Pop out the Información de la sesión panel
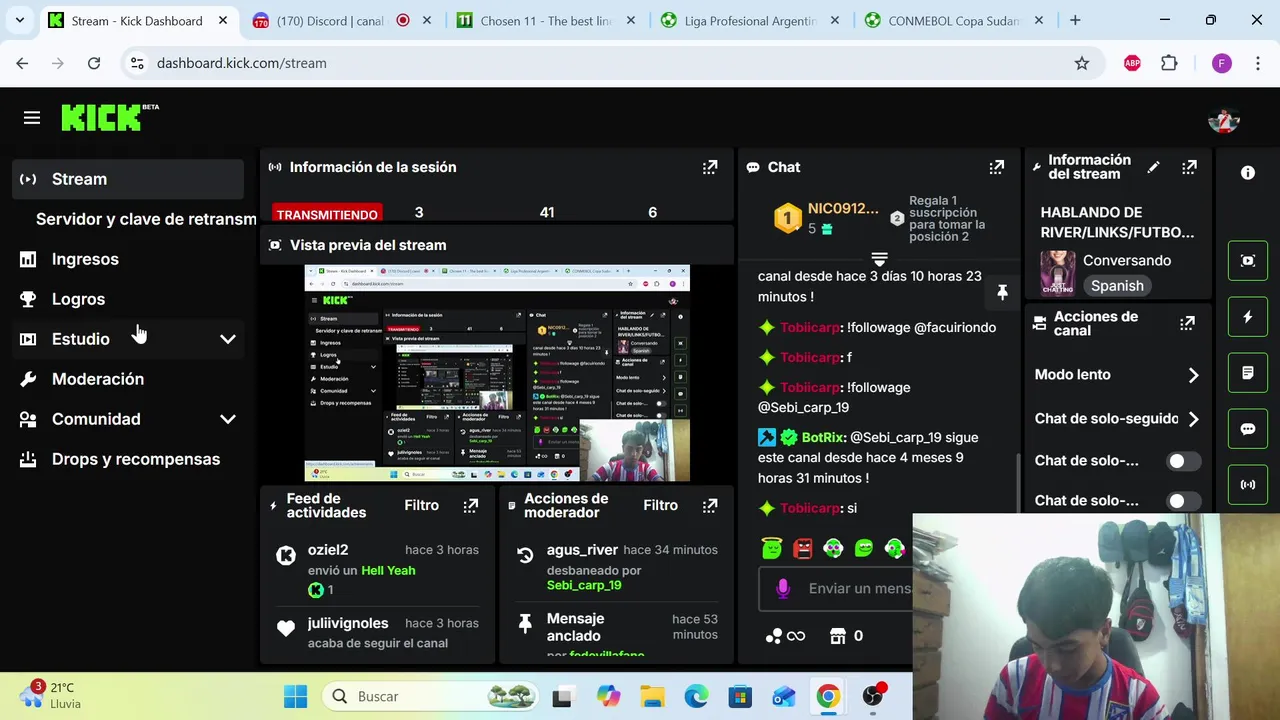The image size is (1280, 720). point(710,167)
